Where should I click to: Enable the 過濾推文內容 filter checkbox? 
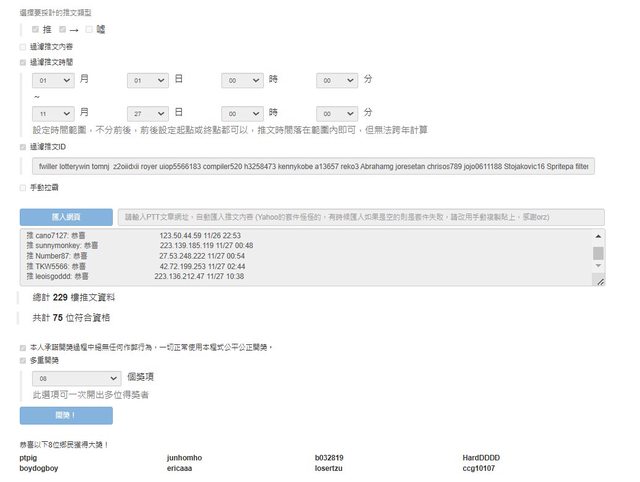point(23,47)
